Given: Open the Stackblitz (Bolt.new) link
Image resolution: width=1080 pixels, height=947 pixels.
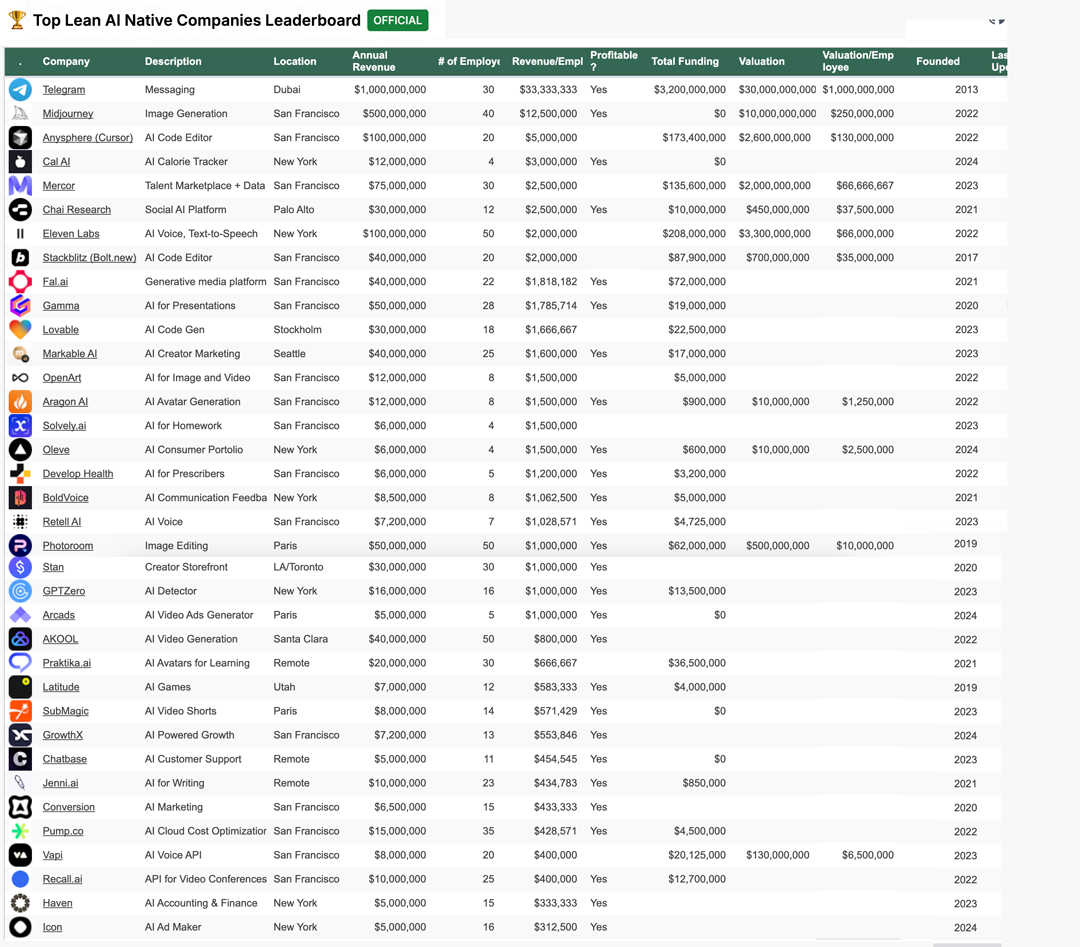Looking at the screenshot, I should 90,258.
